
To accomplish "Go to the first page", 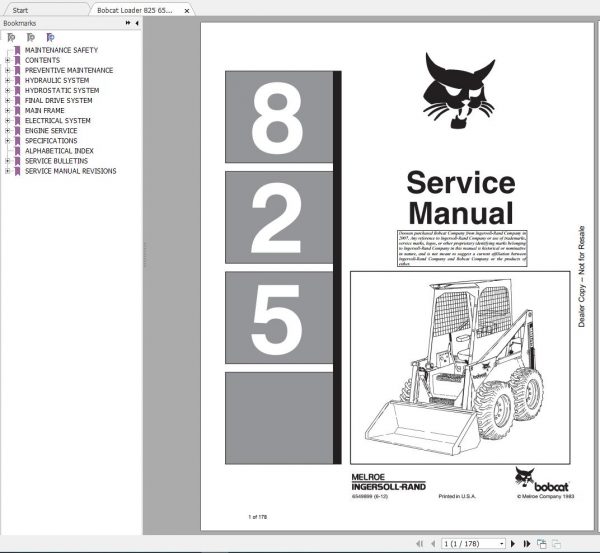I will tap(420, 543).
